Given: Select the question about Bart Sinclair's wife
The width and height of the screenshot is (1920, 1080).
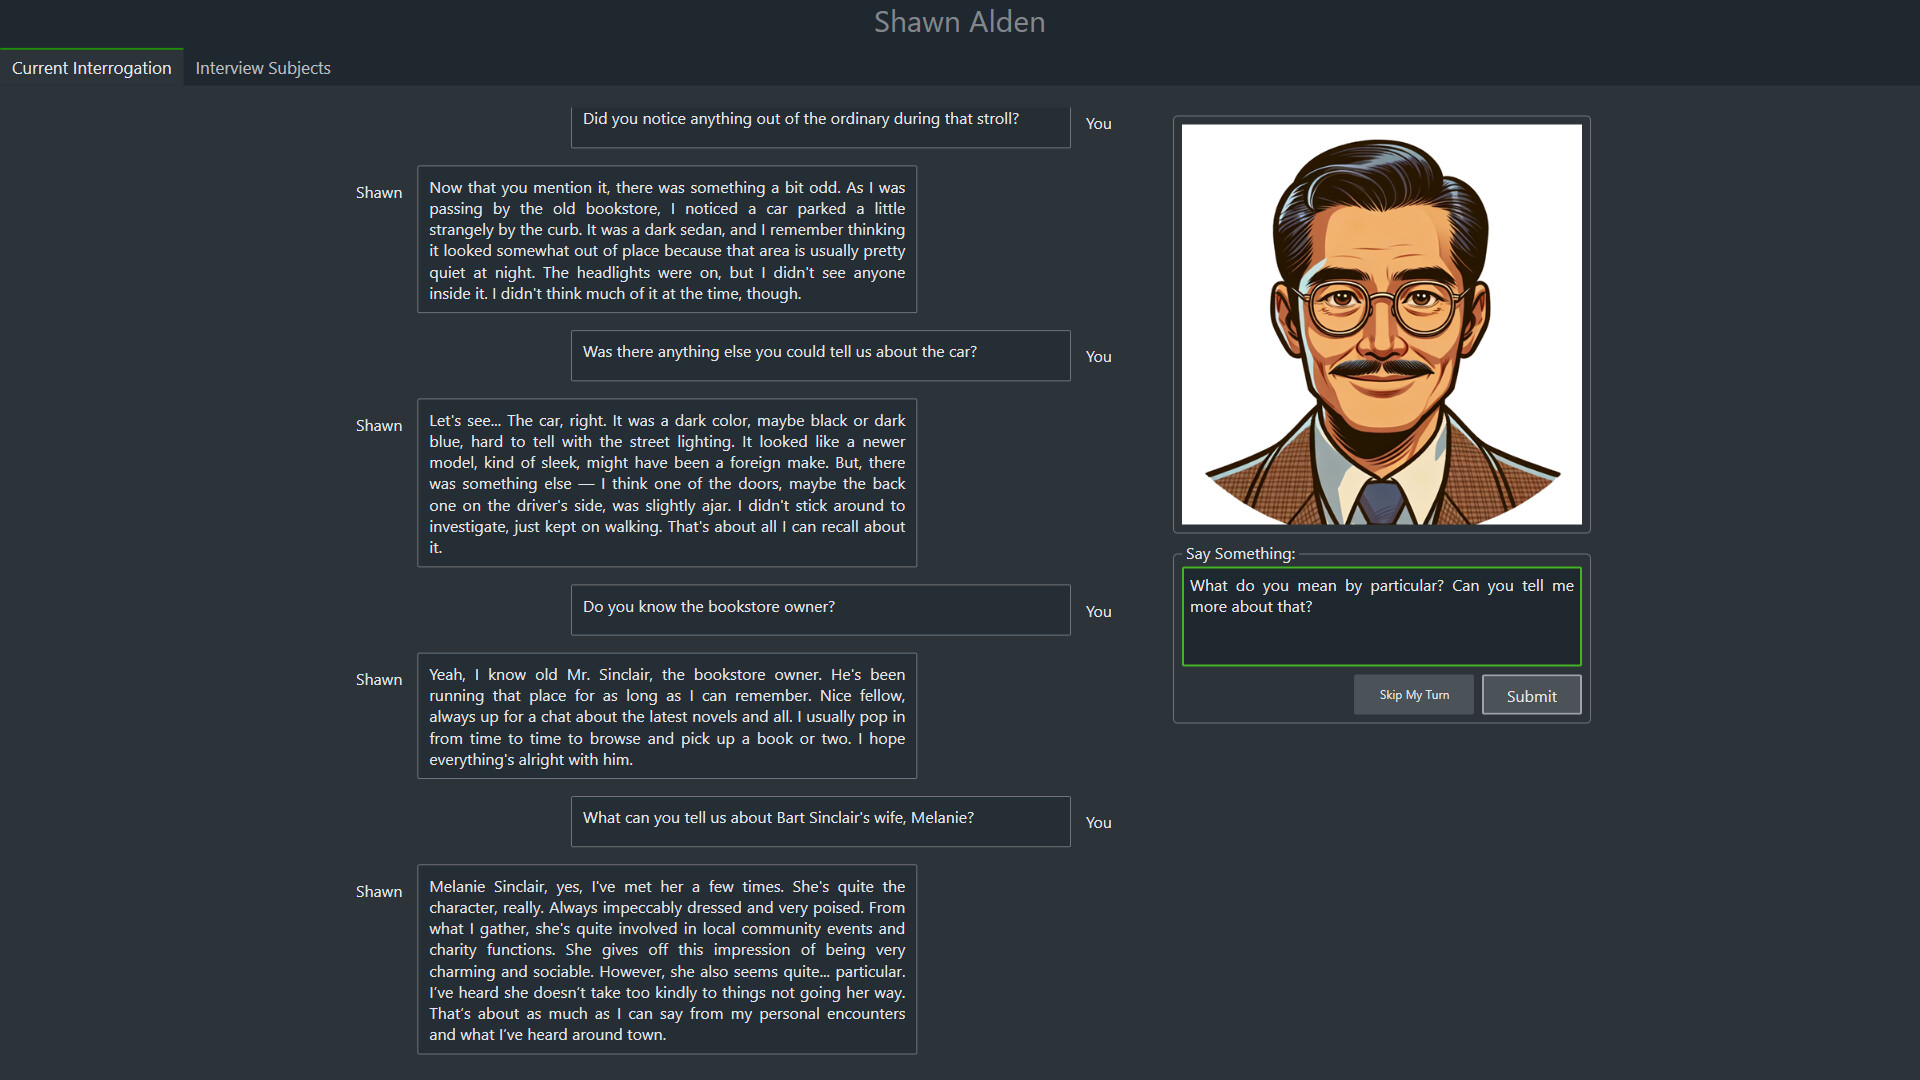Looking at the screenshot, I should (820, 821).
